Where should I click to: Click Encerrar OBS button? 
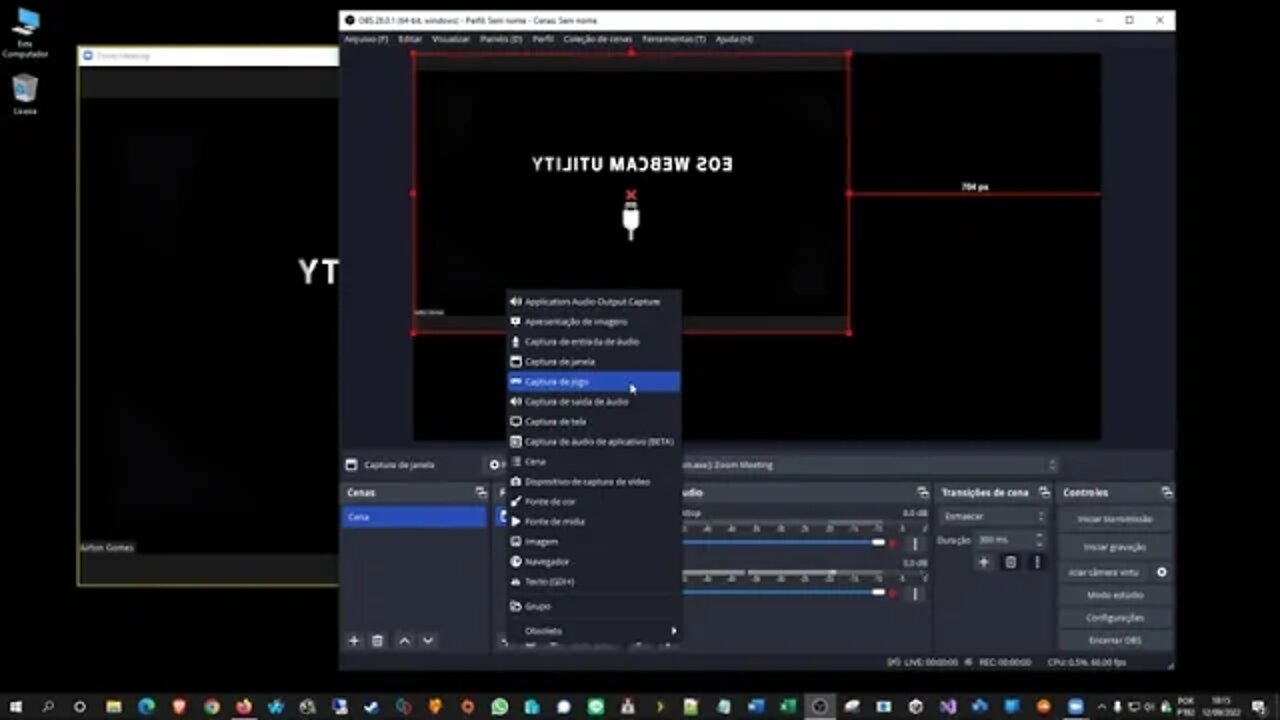click(x=1115, y=640)
